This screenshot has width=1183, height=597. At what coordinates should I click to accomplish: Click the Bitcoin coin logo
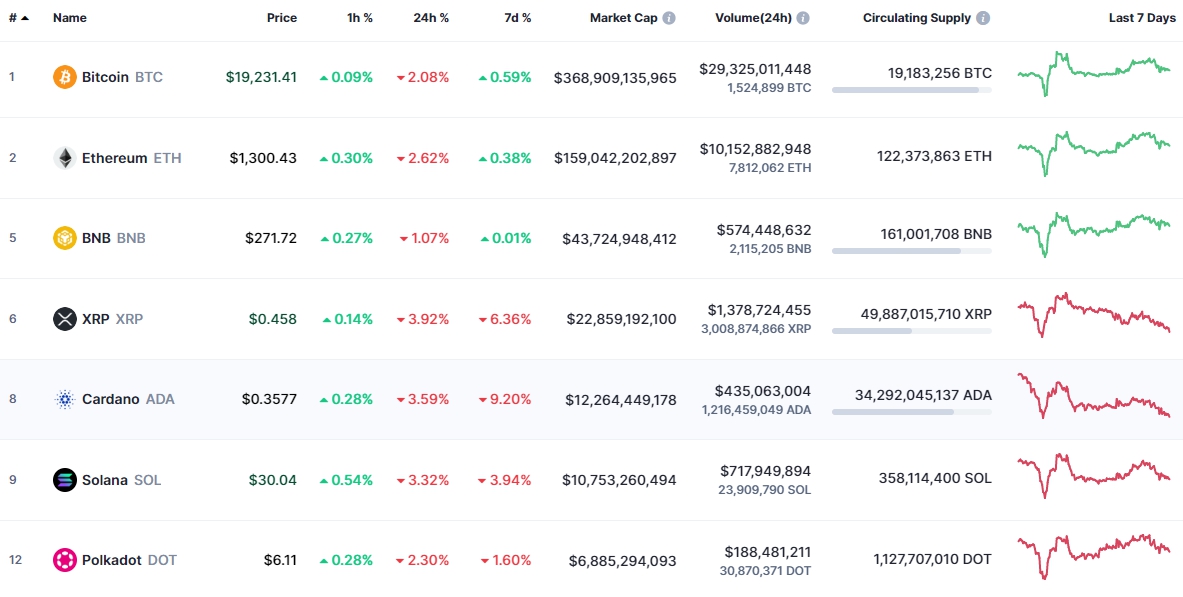pos(65,77)
